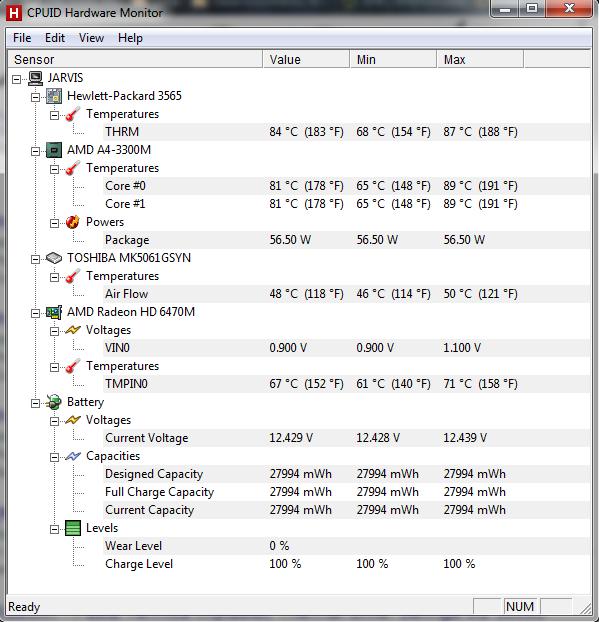The image size is (599, 622).
Task: Click the Air Flow min value 46 °C
Action: coord(393,294)
